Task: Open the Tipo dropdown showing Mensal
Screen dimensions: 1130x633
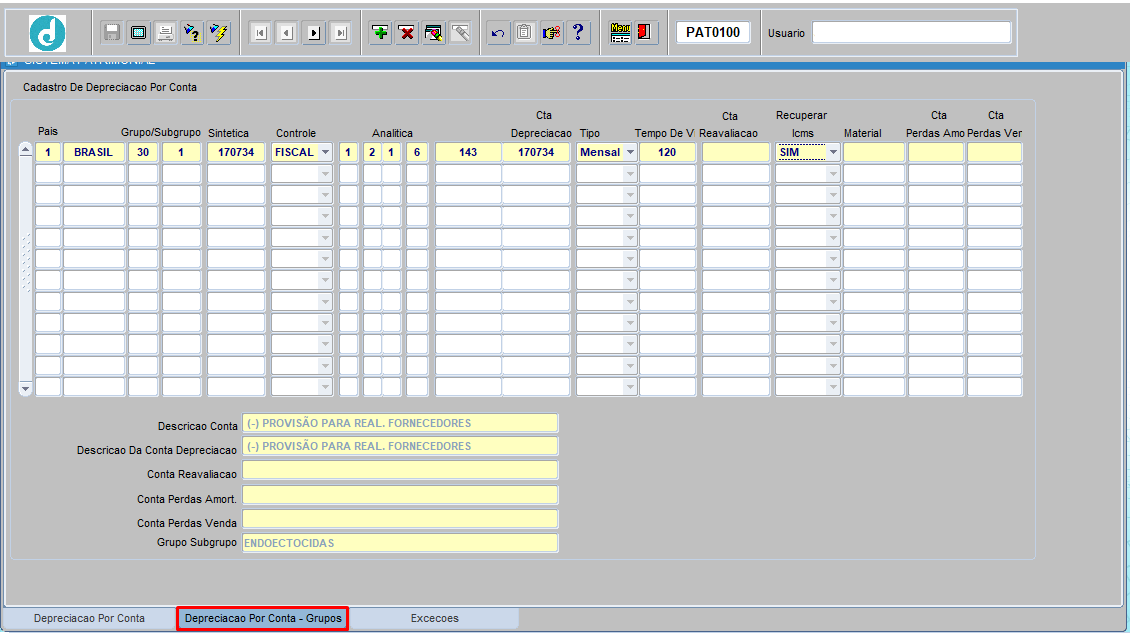Action: (x=630, y=153)
